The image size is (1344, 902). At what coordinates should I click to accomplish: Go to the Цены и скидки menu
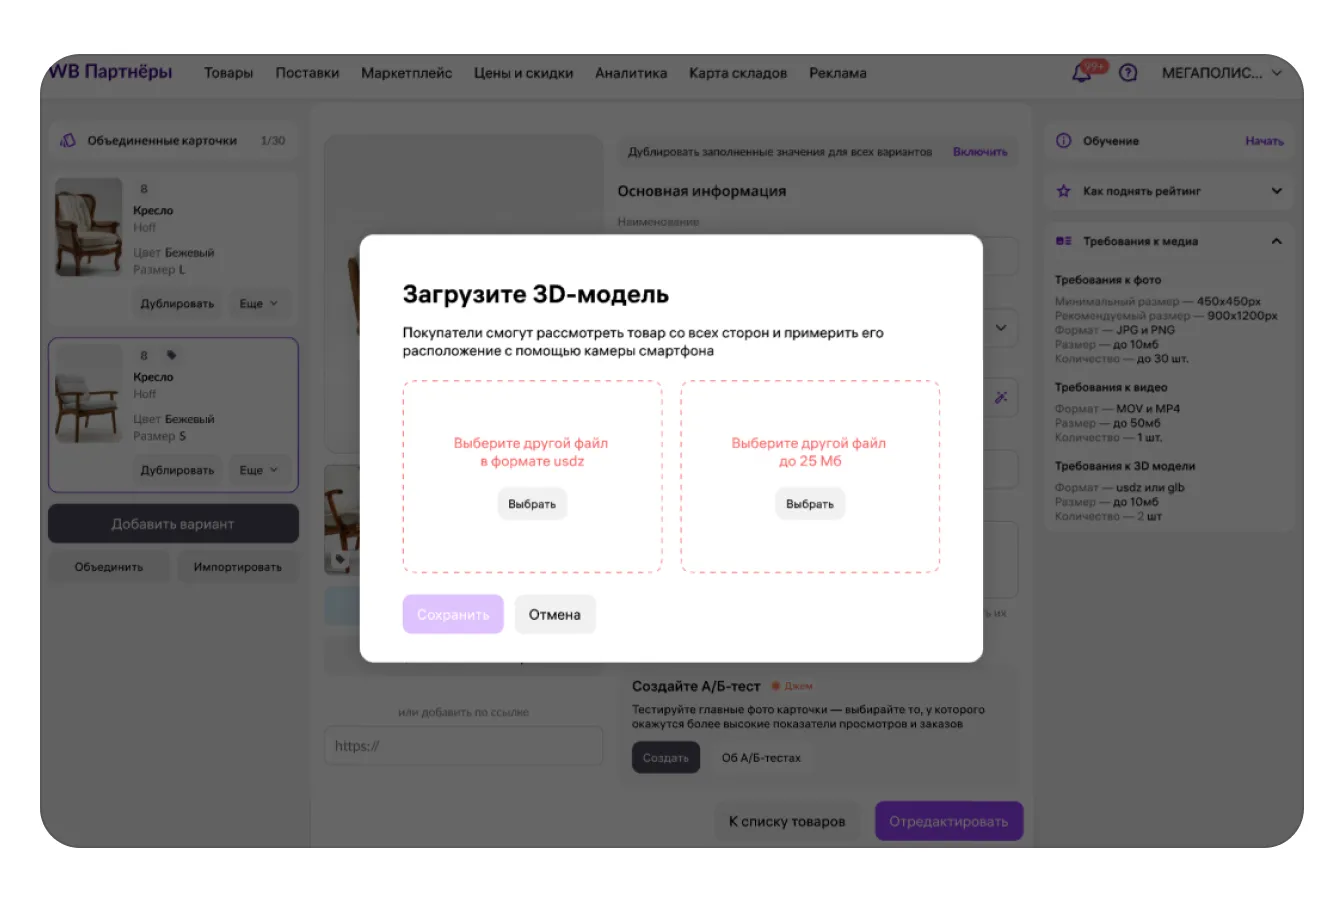[x=523, y=73]
